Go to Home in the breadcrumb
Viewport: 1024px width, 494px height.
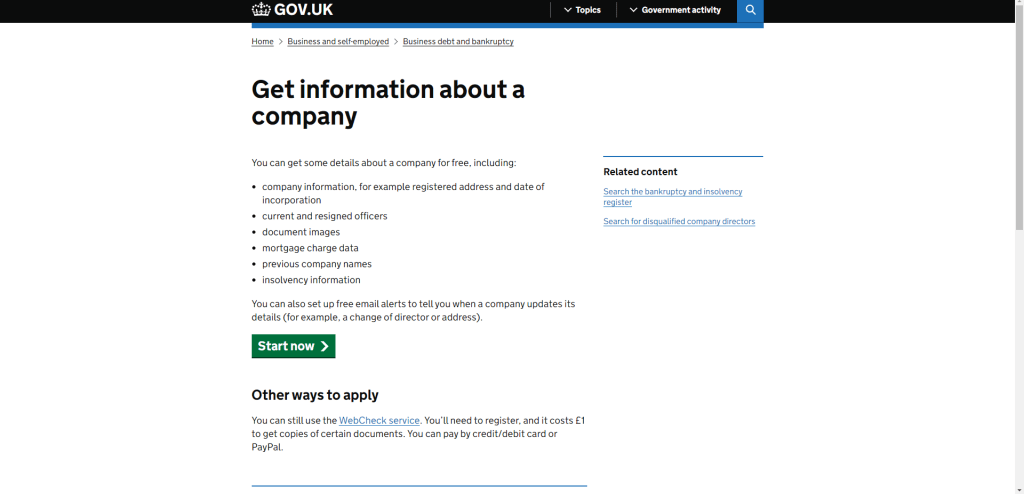(262, 42)
